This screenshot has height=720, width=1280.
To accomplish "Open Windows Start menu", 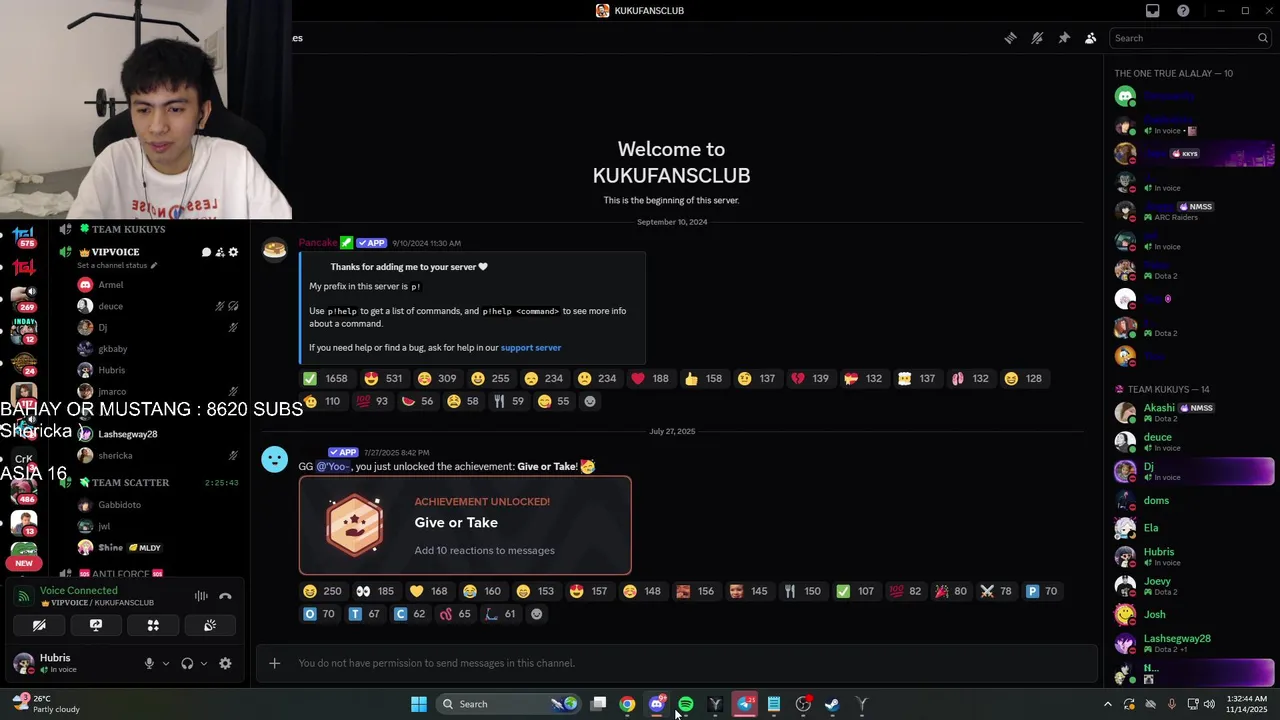I will tap(419, 704).
